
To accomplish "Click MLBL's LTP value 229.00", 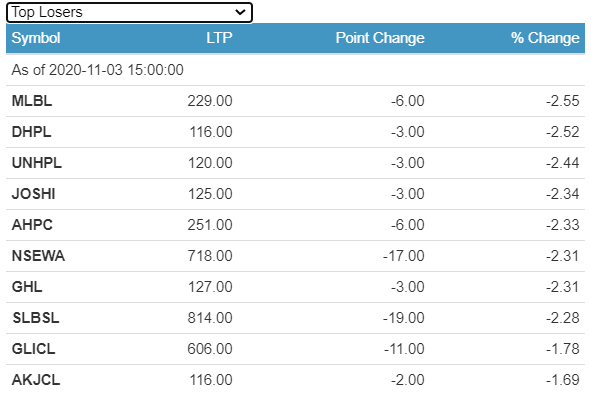I will [210, 101].
